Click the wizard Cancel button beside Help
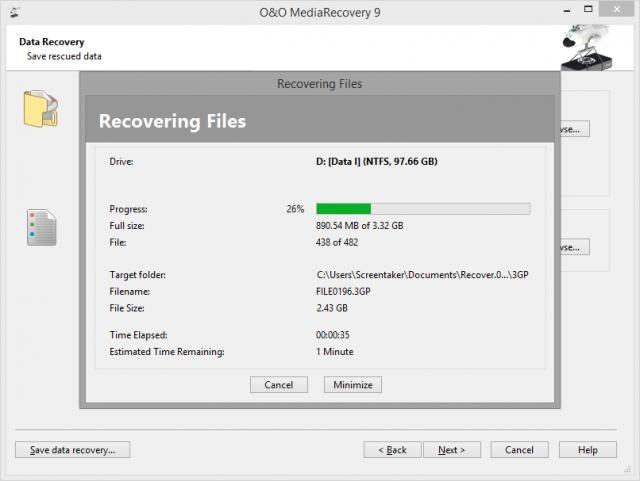 click(x=519, y=450)
